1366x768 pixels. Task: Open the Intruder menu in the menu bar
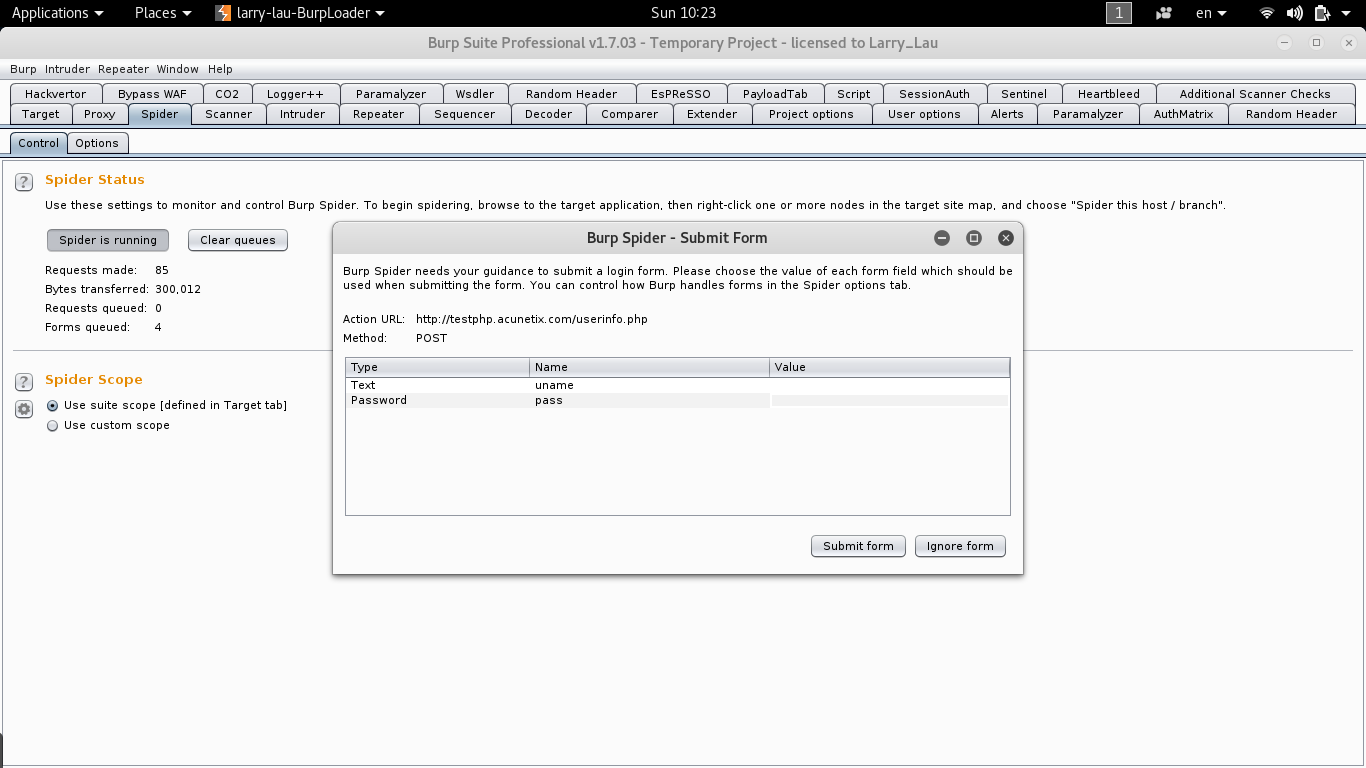tap(67, 69)
